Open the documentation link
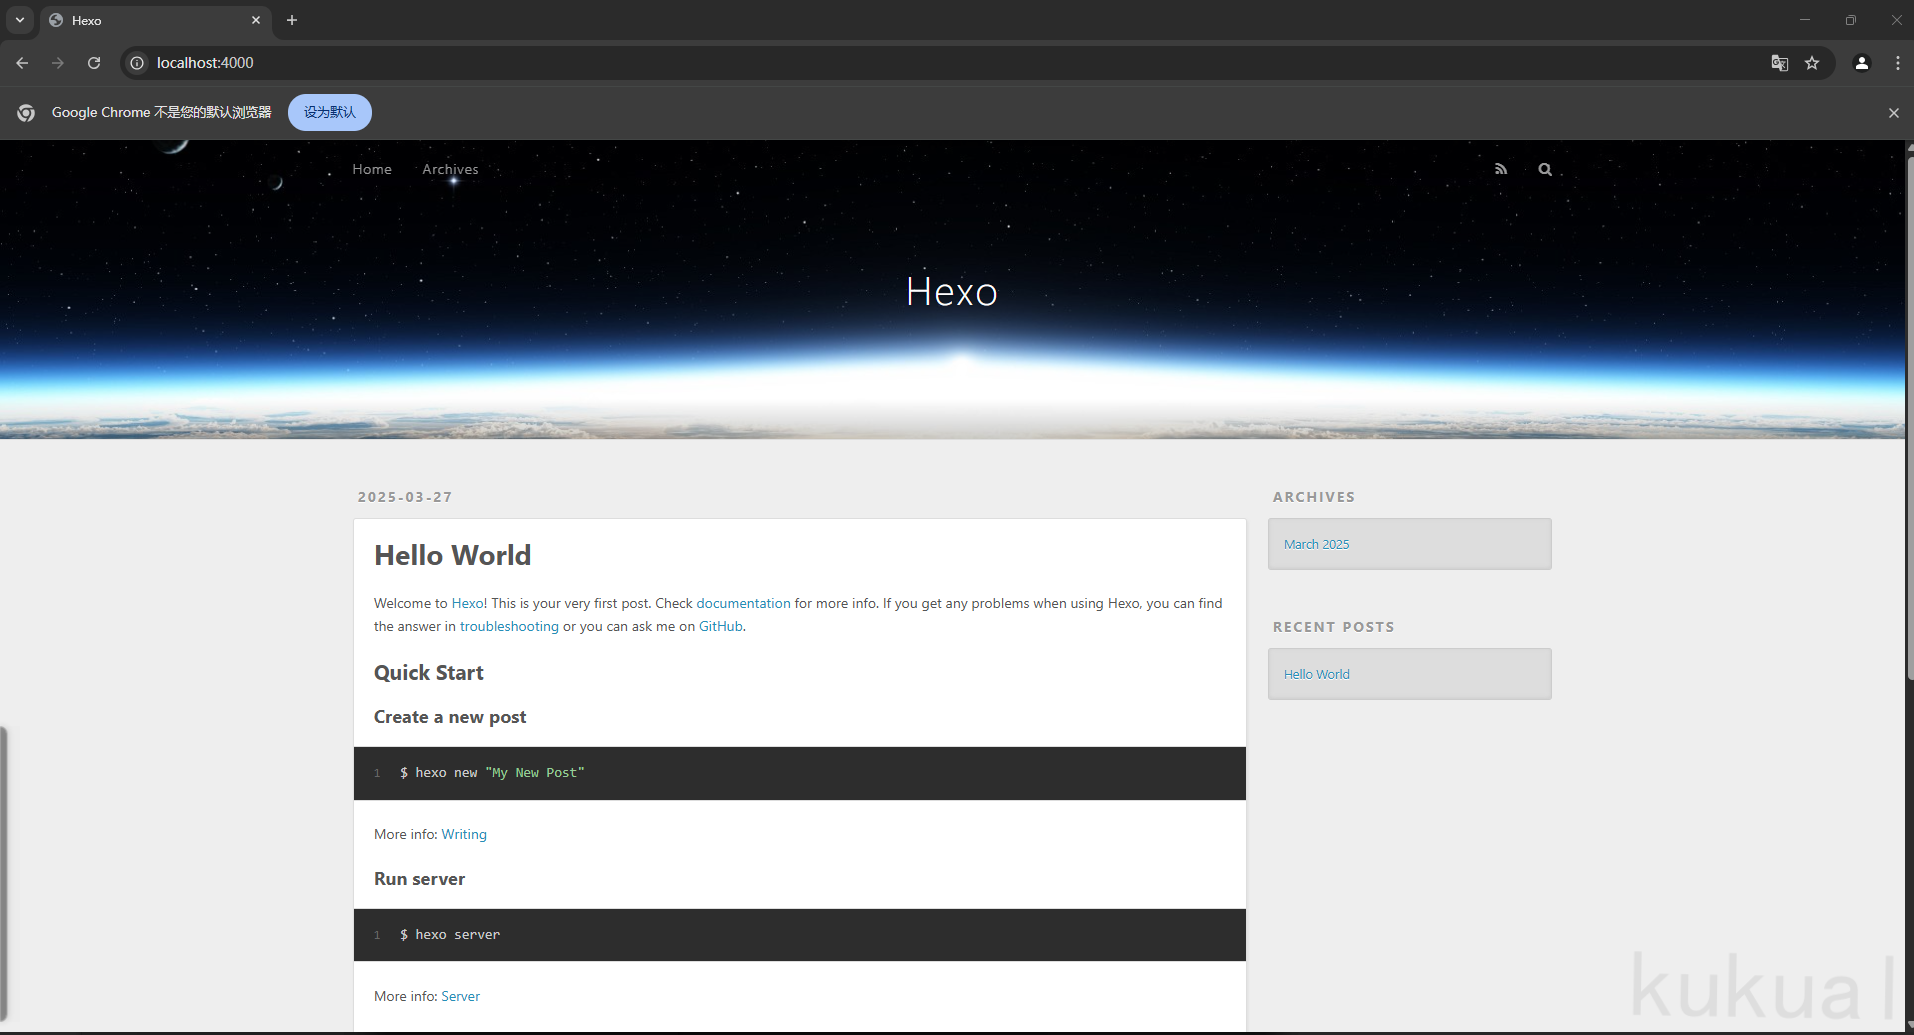Screen dimensions: 1914x1035 click(x=743, y=603)
